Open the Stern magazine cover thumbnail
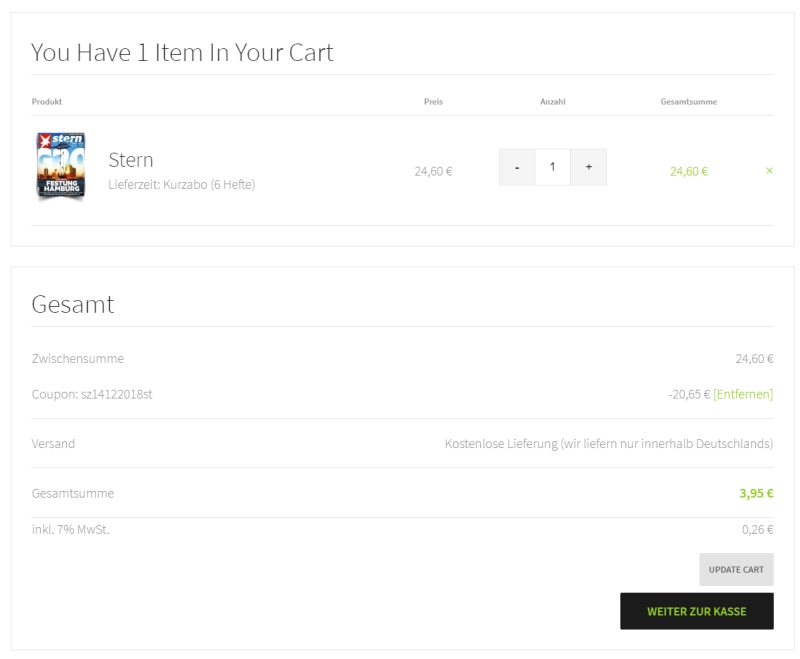This screenshot has width=800, height=659. point(60,167)
